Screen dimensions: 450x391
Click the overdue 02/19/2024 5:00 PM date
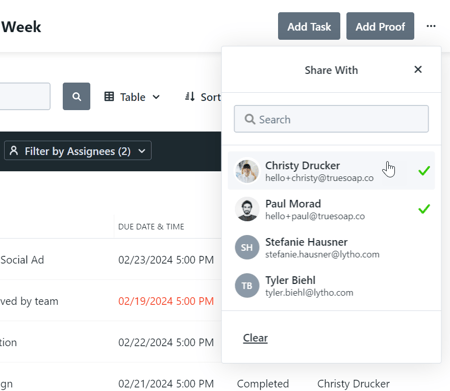(x=166, y=301)
